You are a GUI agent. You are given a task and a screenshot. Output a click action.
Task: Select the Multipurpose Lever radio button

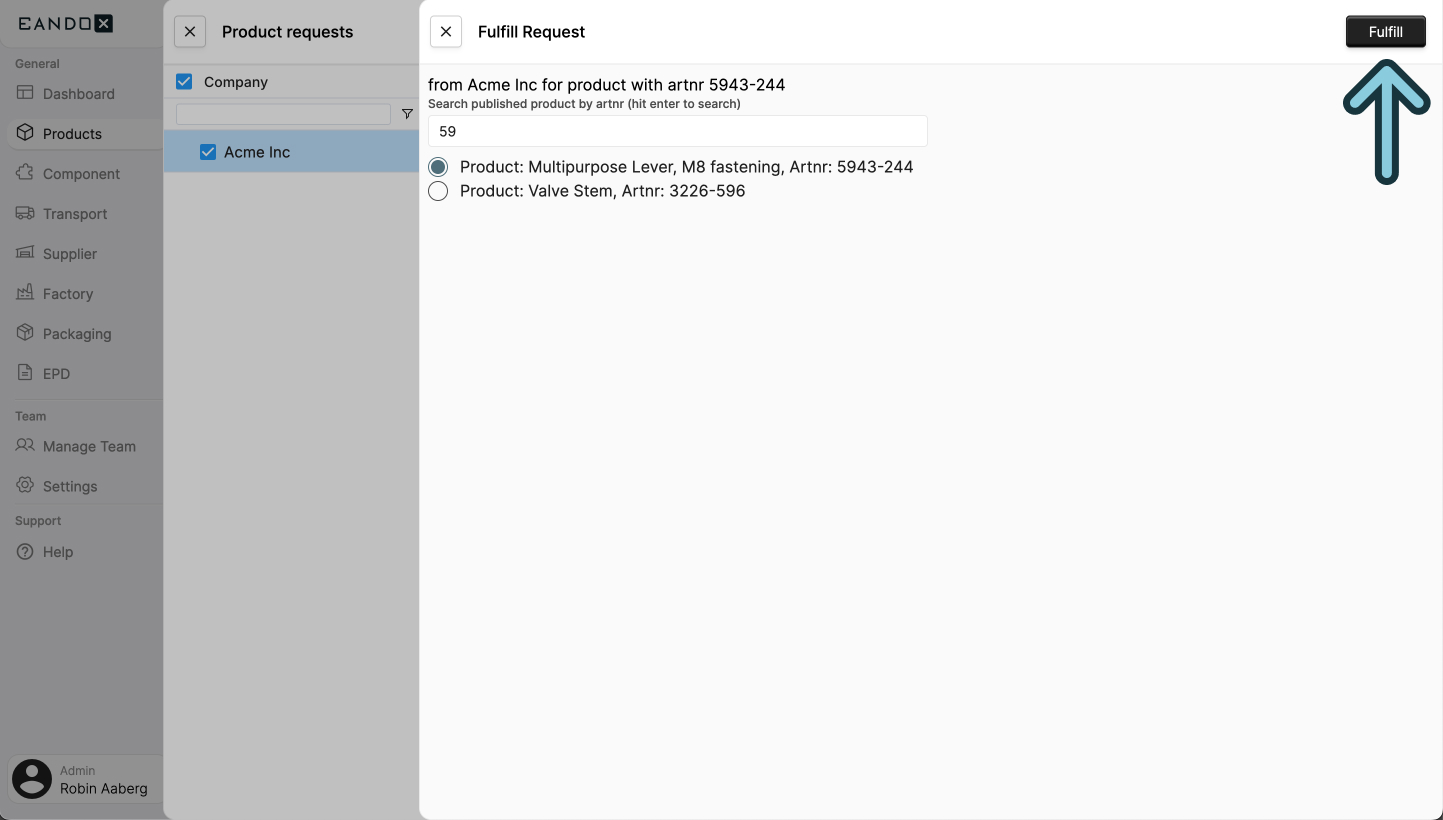point(437,166)
